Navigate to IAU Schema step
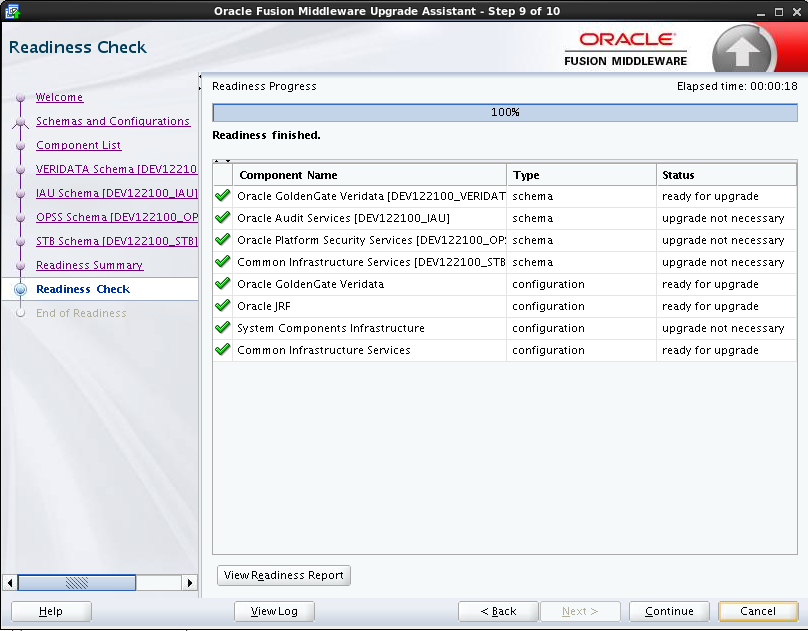This screenshot has width=808, height=631. (x=116, y=193)
